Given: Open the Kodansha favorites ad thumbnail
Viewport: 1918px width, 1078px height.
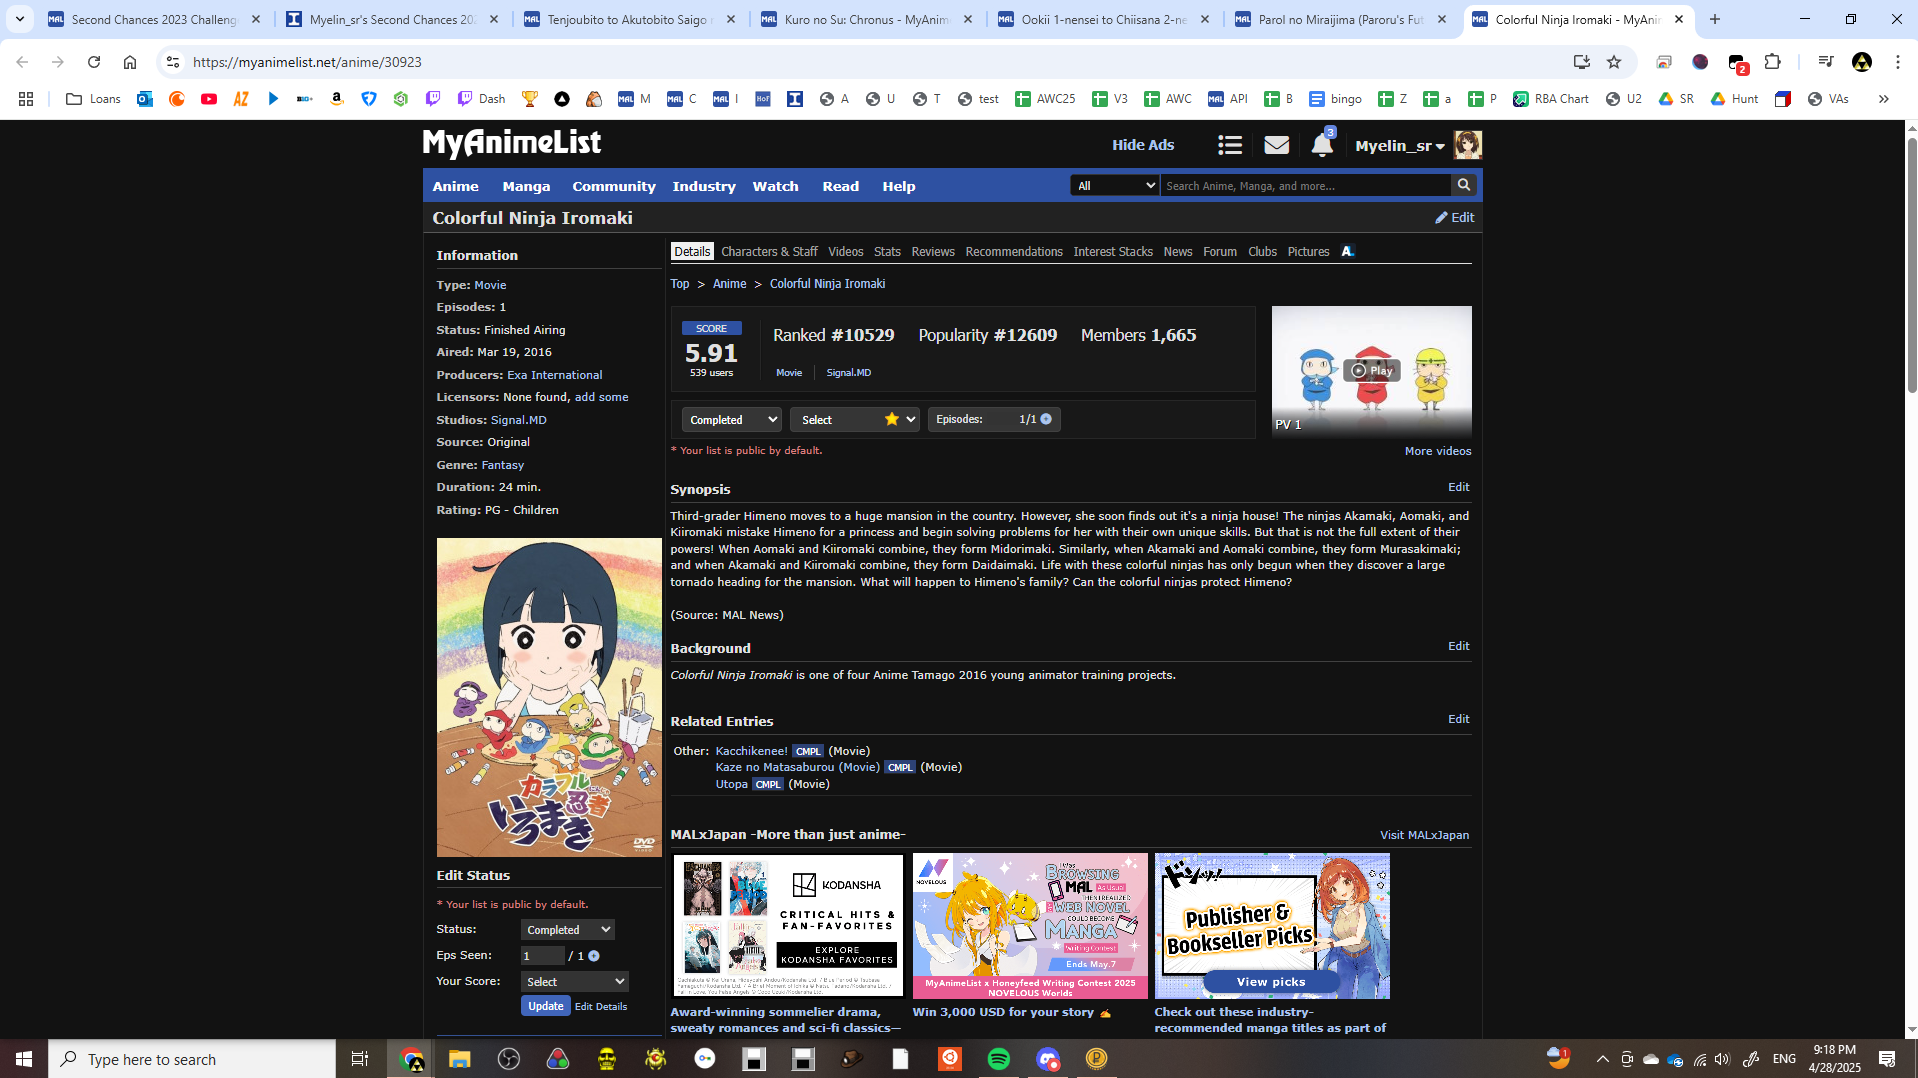Looking at the screenshot, I should point(788,925).
